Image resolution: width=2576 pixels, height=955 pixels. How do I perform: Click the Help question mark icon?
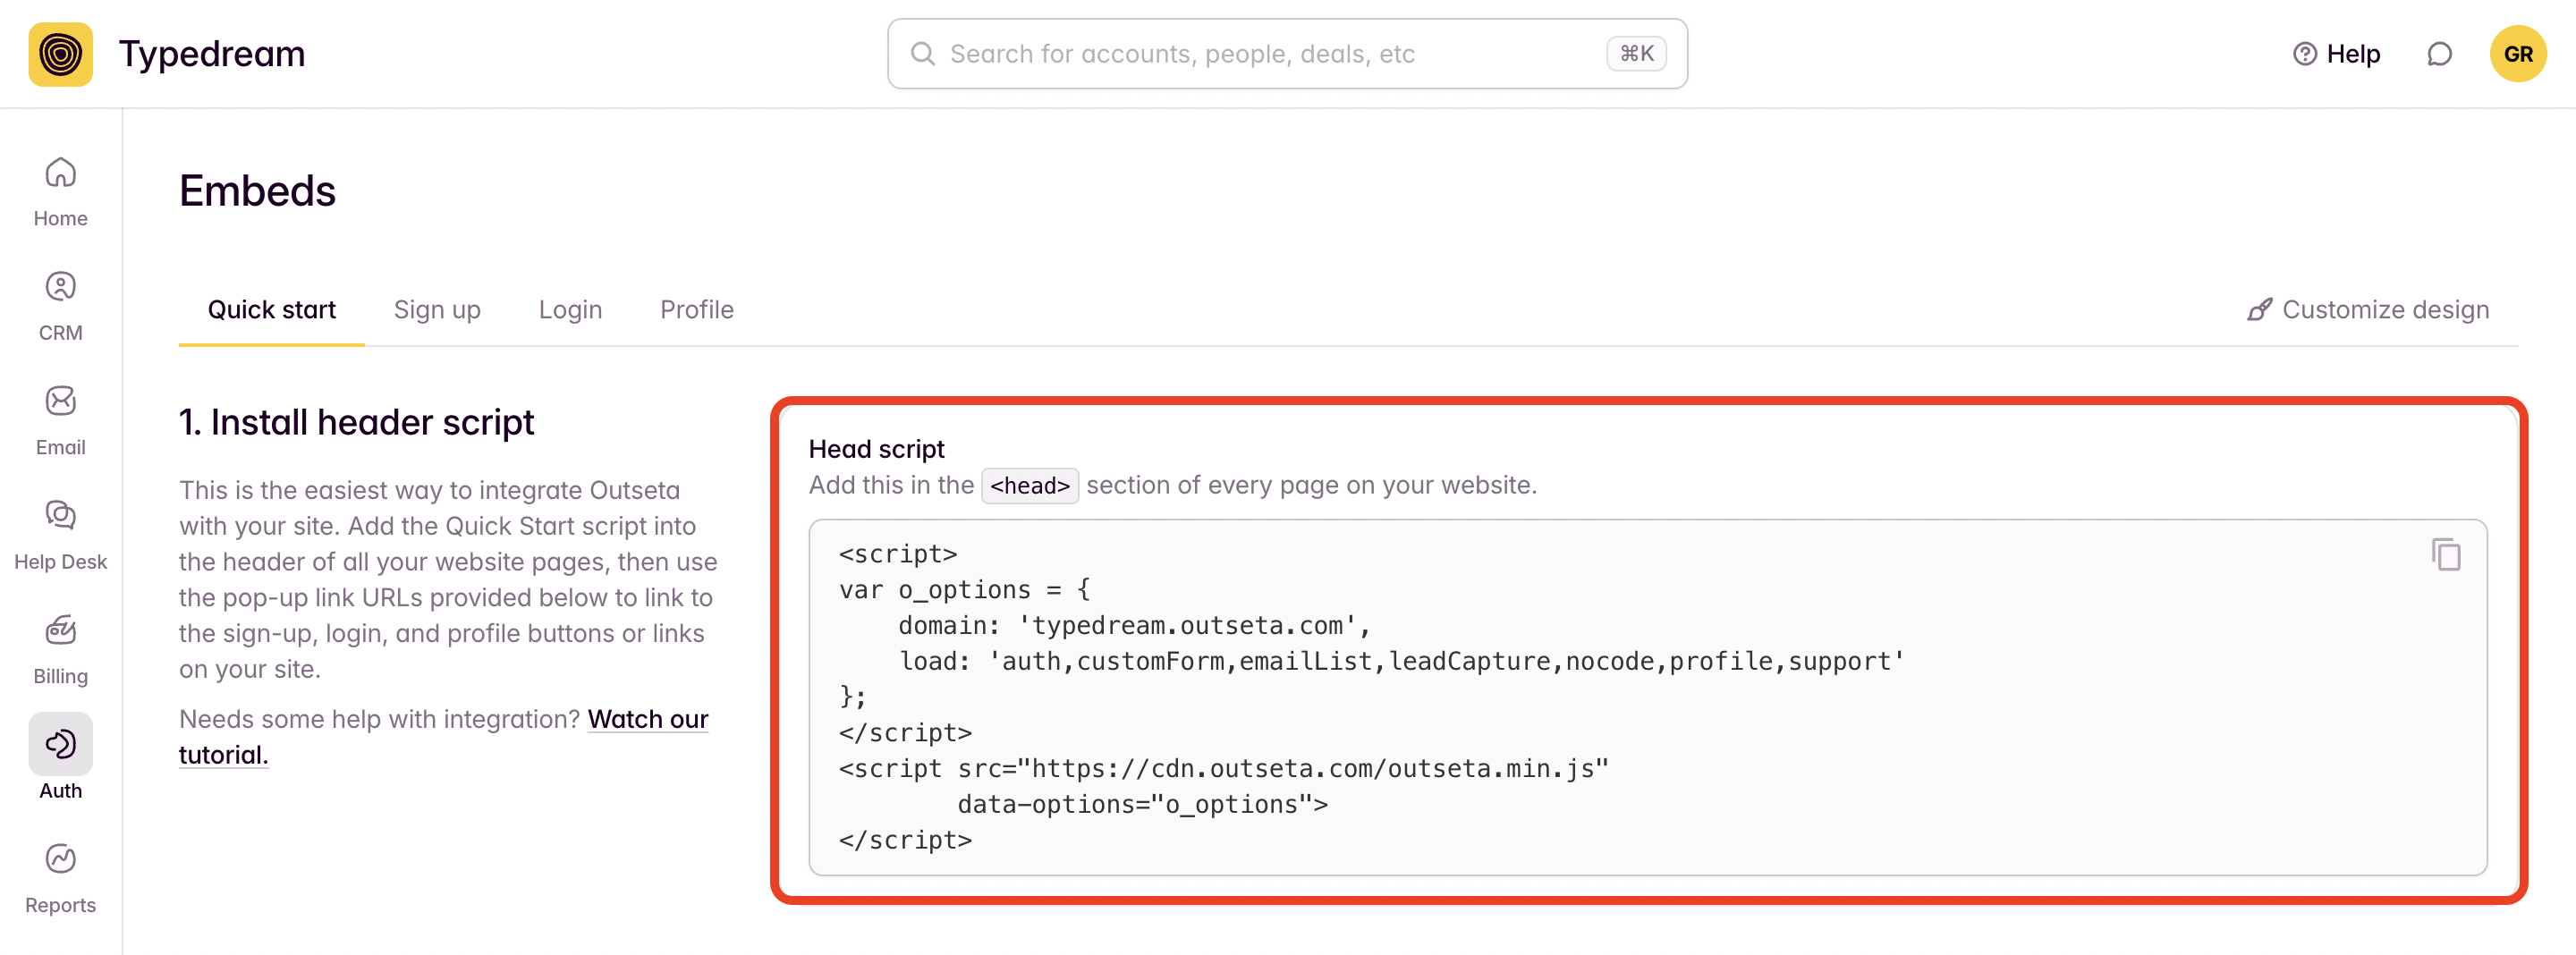pyautogui.click(x=2304, y=54)
